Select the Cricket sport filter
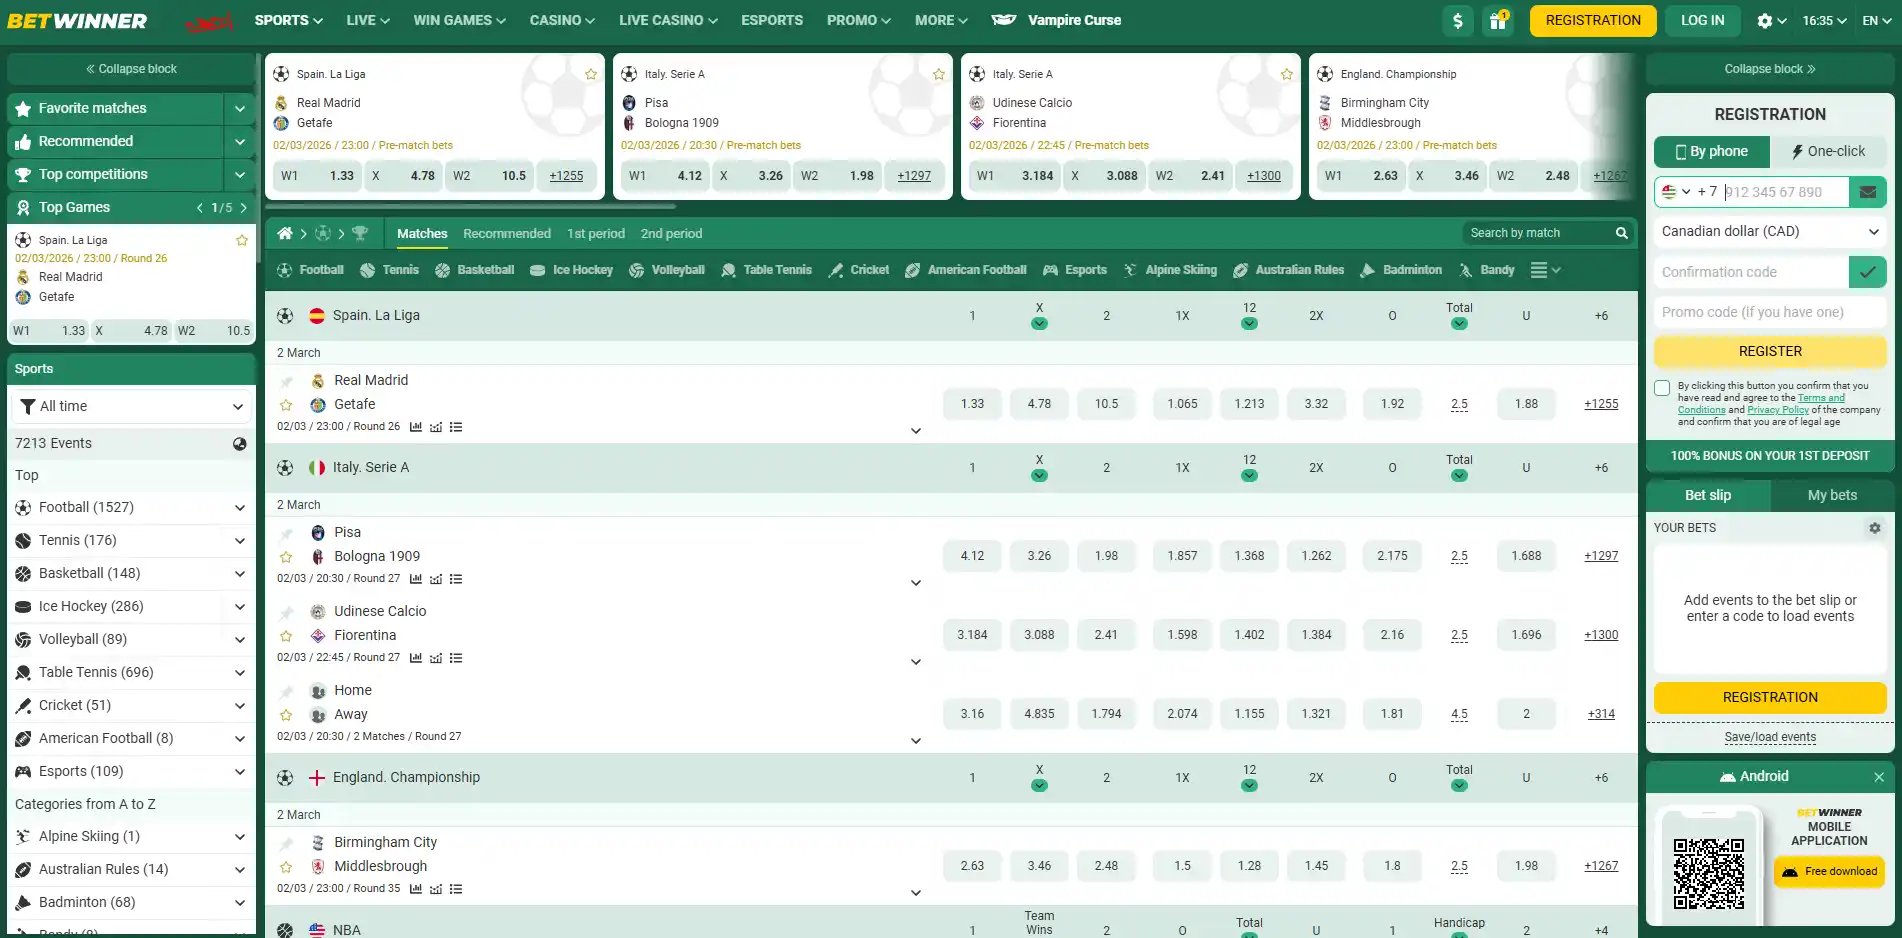The image size is (1902, 938). (858, 270)
